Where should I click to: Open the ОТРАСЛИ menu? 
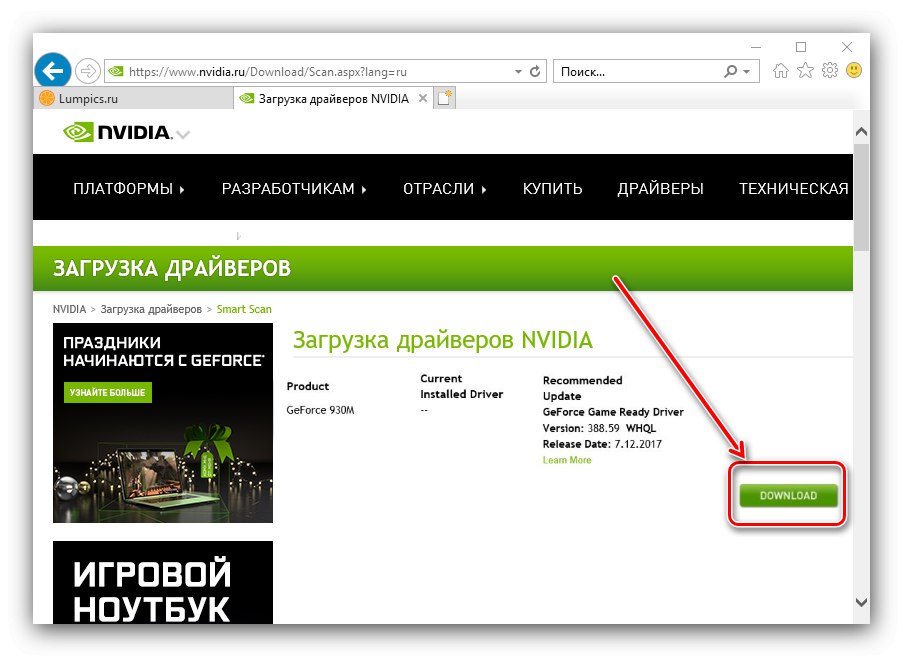445,189
